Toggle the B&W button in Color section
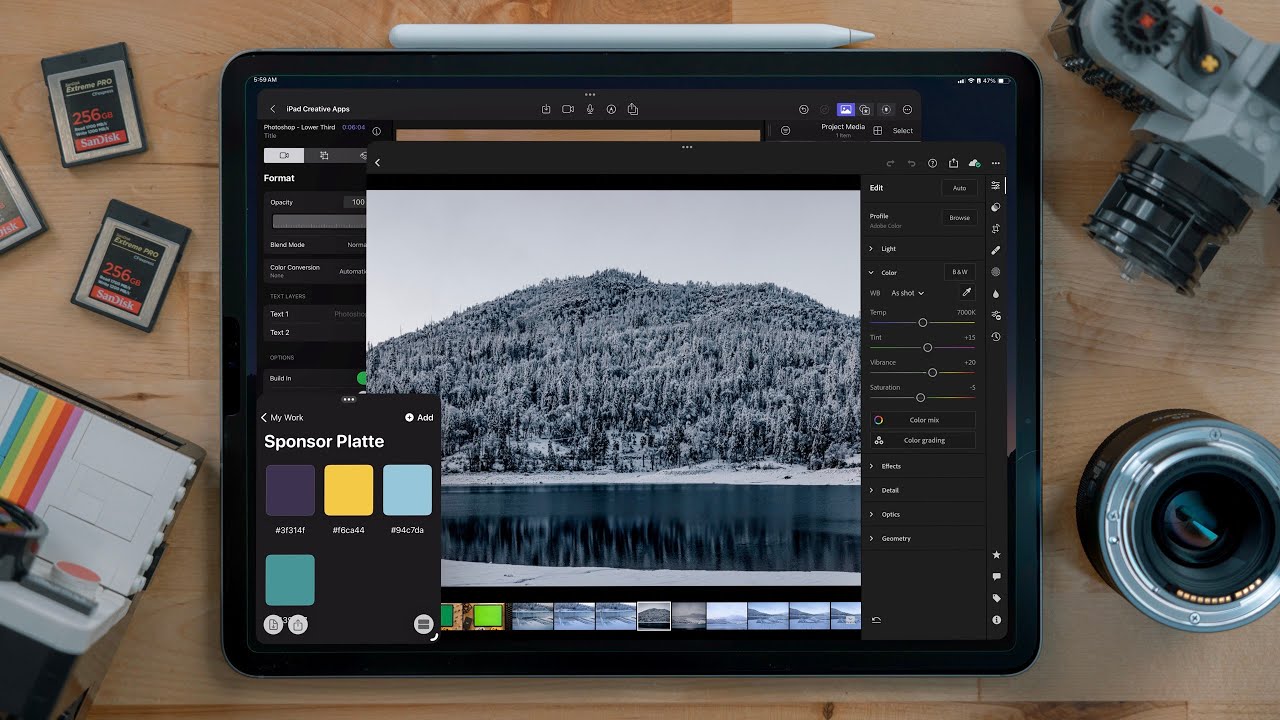 (959, 272)
